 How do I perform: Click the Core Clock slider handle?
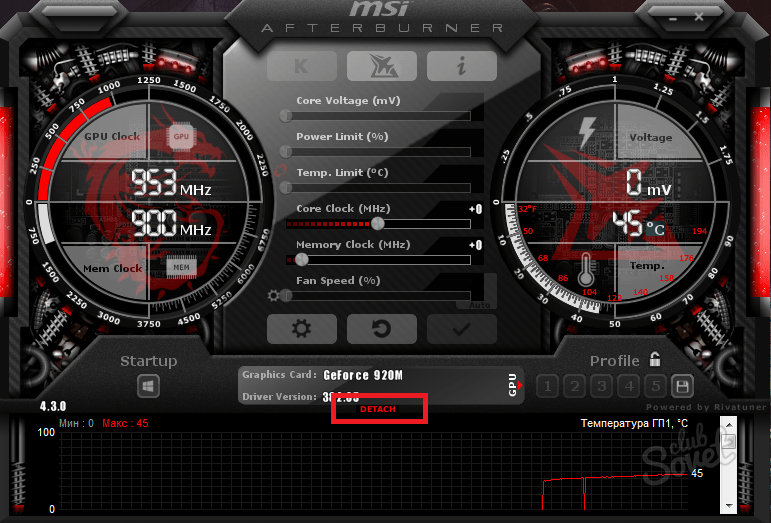pos(378,224)
